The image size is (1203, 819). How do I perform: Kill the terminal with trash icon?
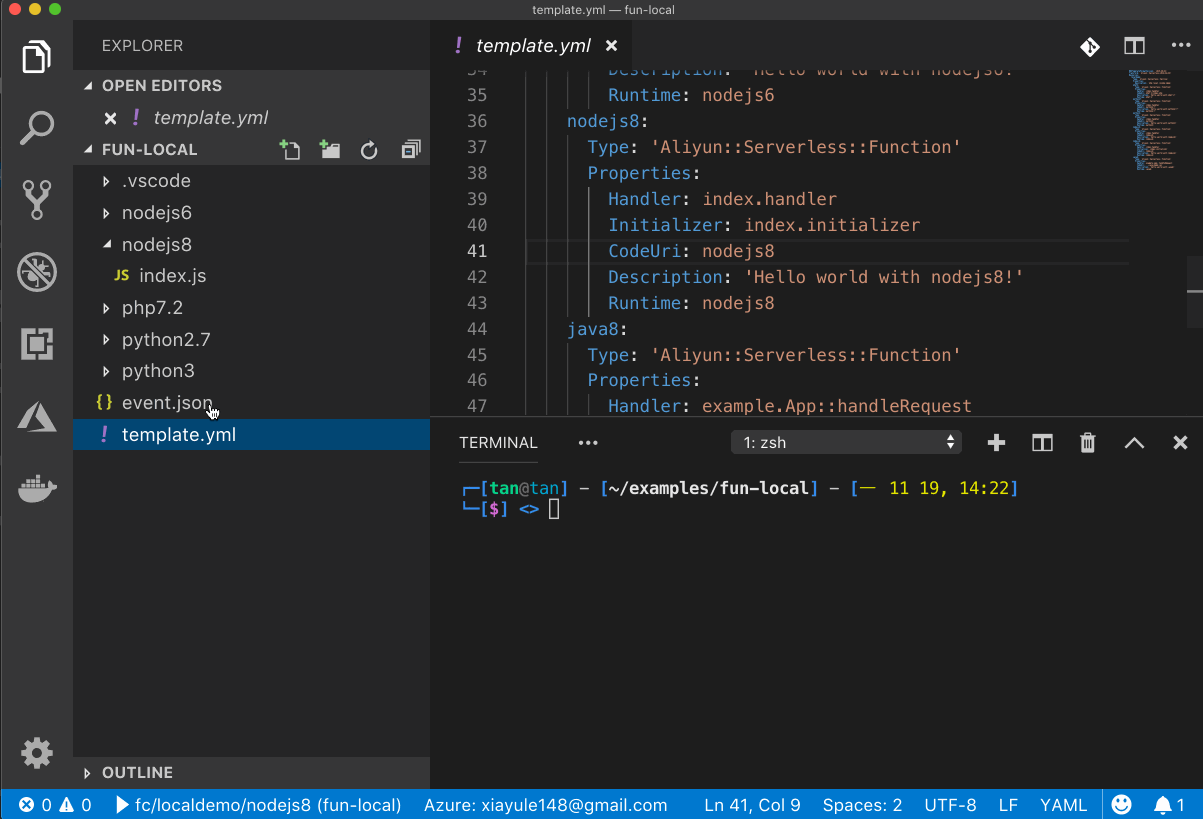(1088, 443)
